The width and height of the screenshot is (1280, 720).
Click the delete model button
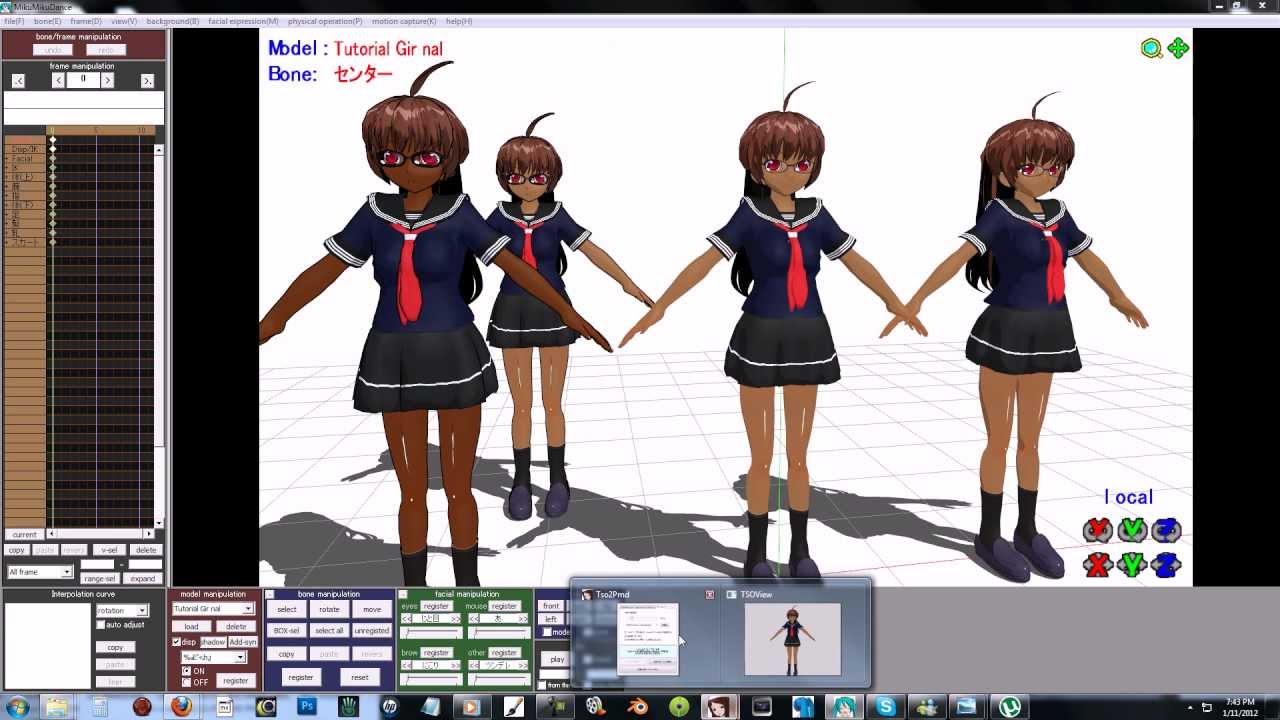(x=236, y=626)
